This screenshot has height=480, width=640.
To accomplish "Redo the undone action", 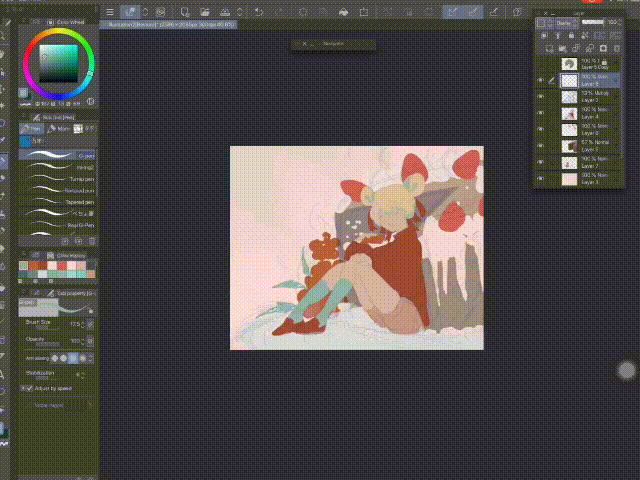I will click(x=279, y=12).
